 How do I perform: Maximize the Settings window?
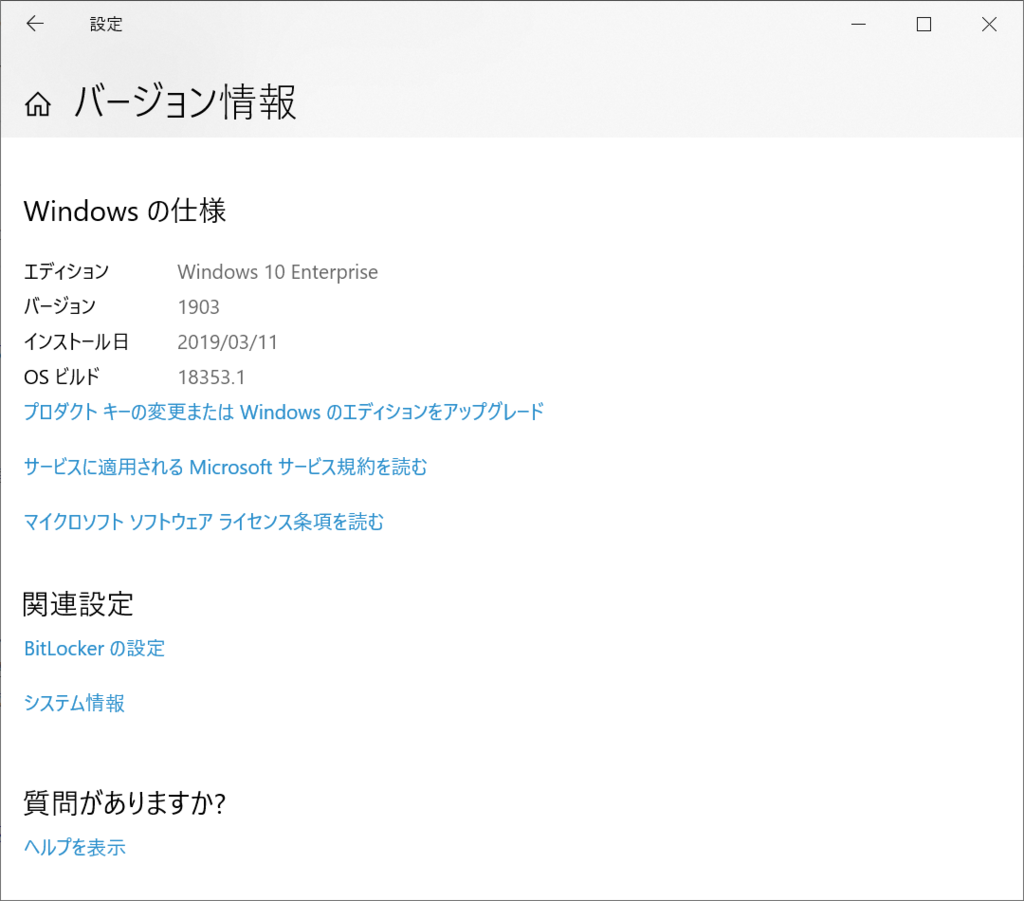pyautogui.click(x=923, y=23)
